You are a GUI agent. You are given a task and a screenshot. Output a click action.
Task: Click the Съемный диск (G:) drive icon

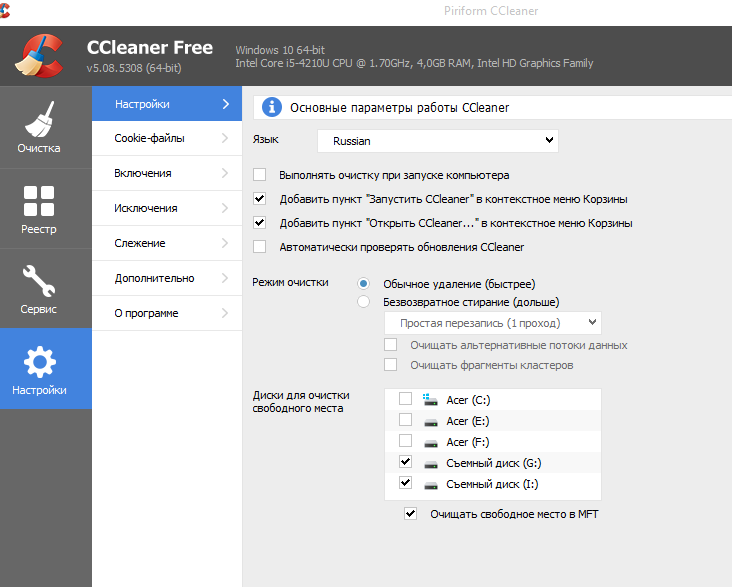(x=430, y=463)
